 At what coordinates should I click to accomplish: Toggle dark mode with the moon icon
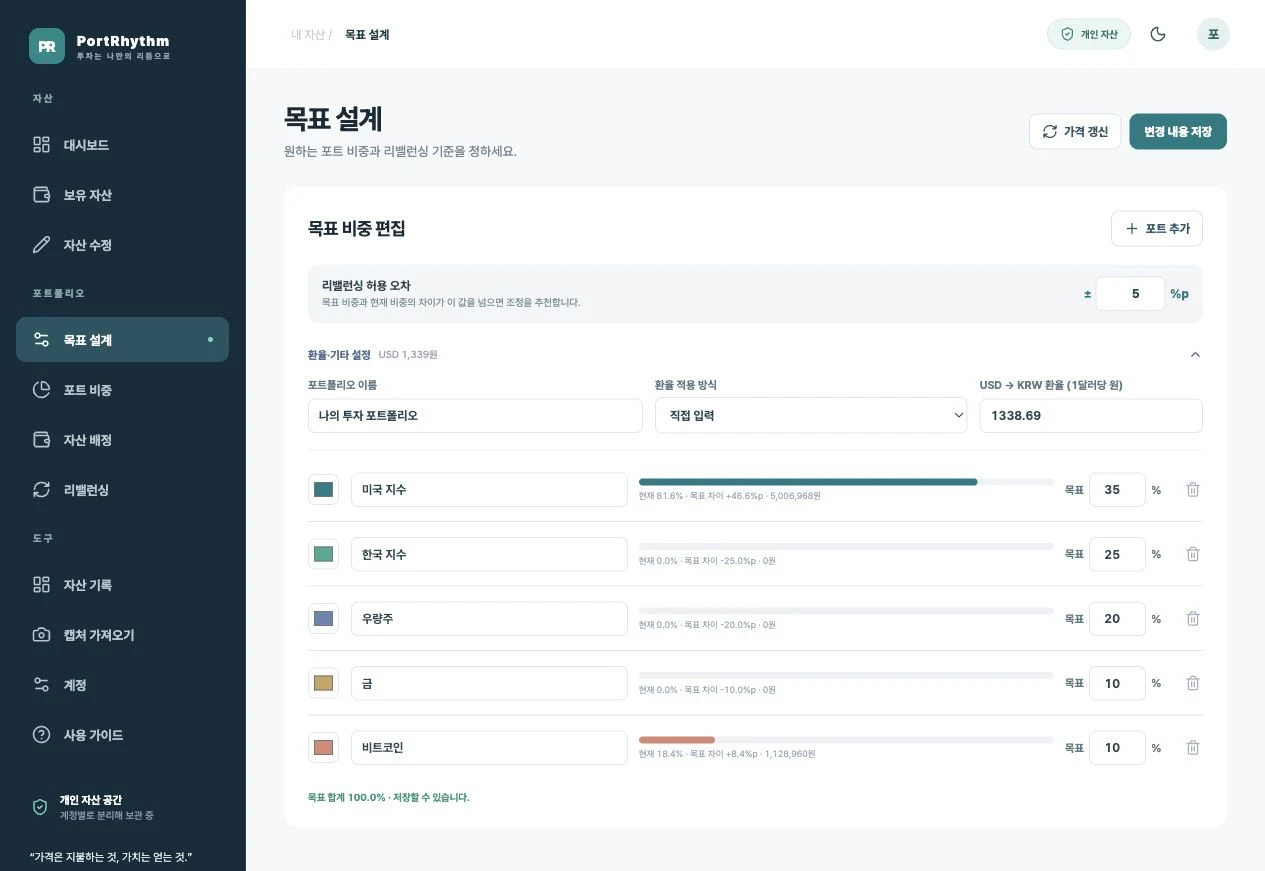click(x=1158, y=34)
